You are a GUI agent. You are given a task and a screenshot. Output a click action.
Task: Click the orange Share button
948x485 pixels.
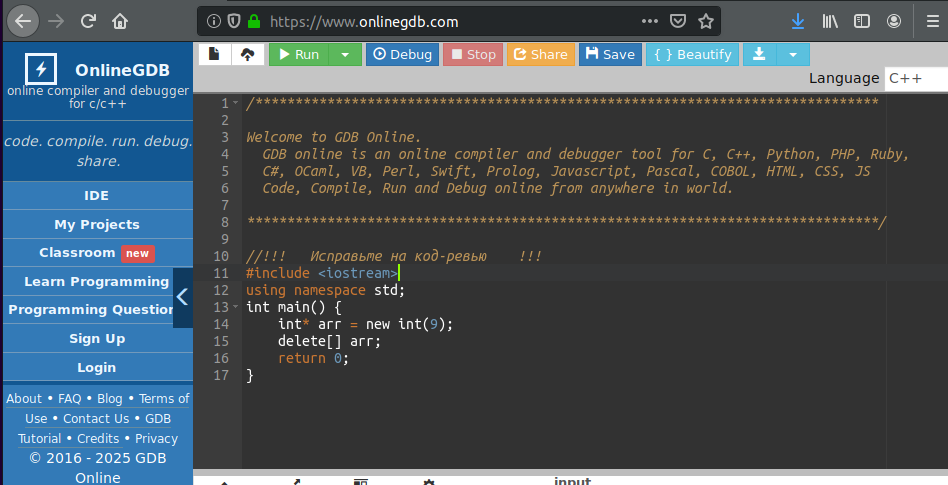(x=541, y=54)
